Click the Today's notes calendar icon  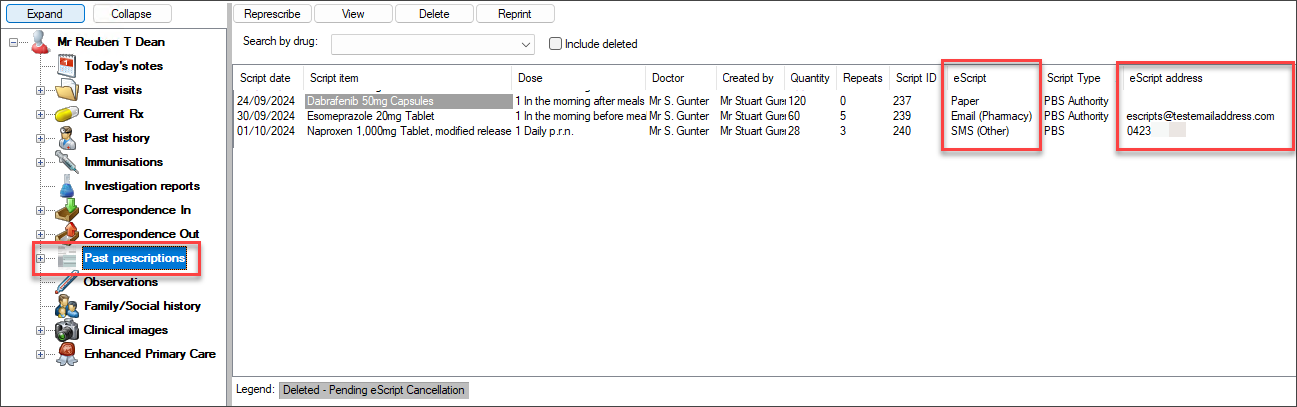(x=67, y=66)
